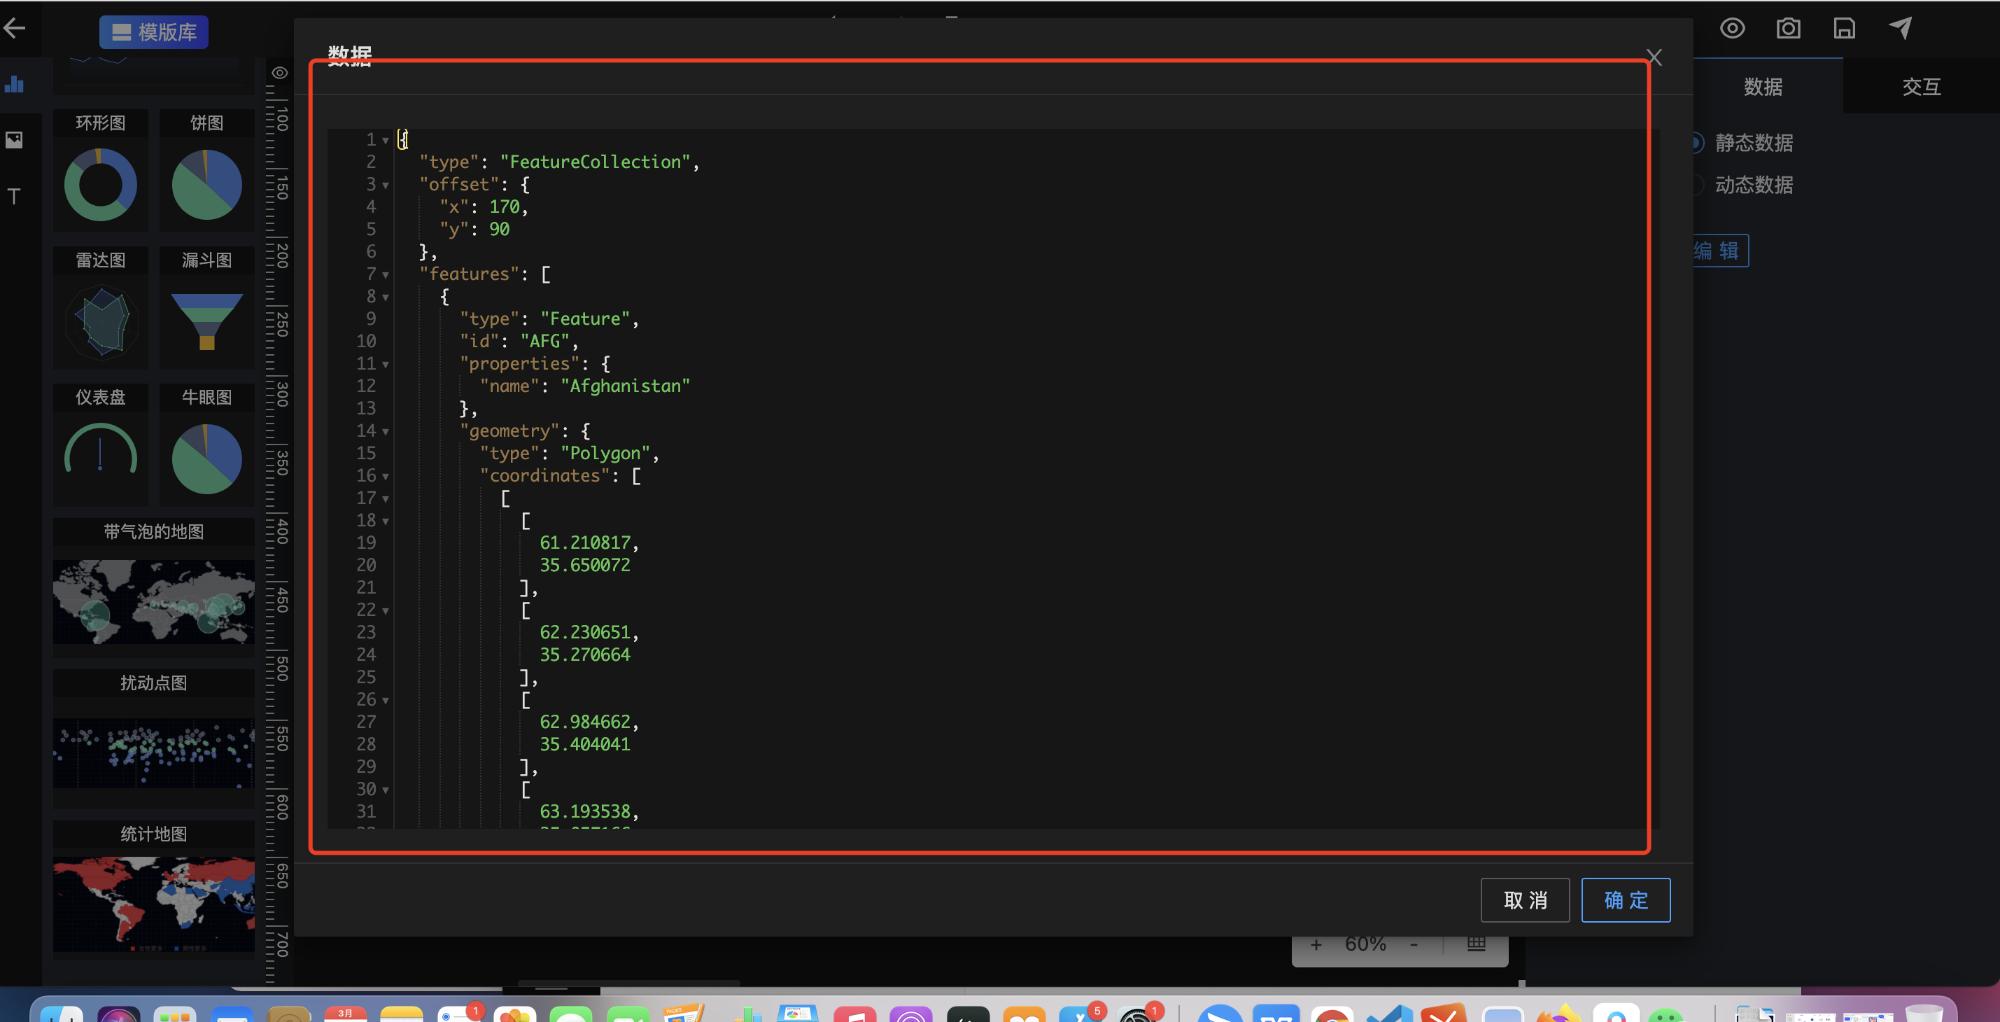Switch to the 数据 tab
Viewport: 2000px width, 1022px height.
pos(1763,87)
